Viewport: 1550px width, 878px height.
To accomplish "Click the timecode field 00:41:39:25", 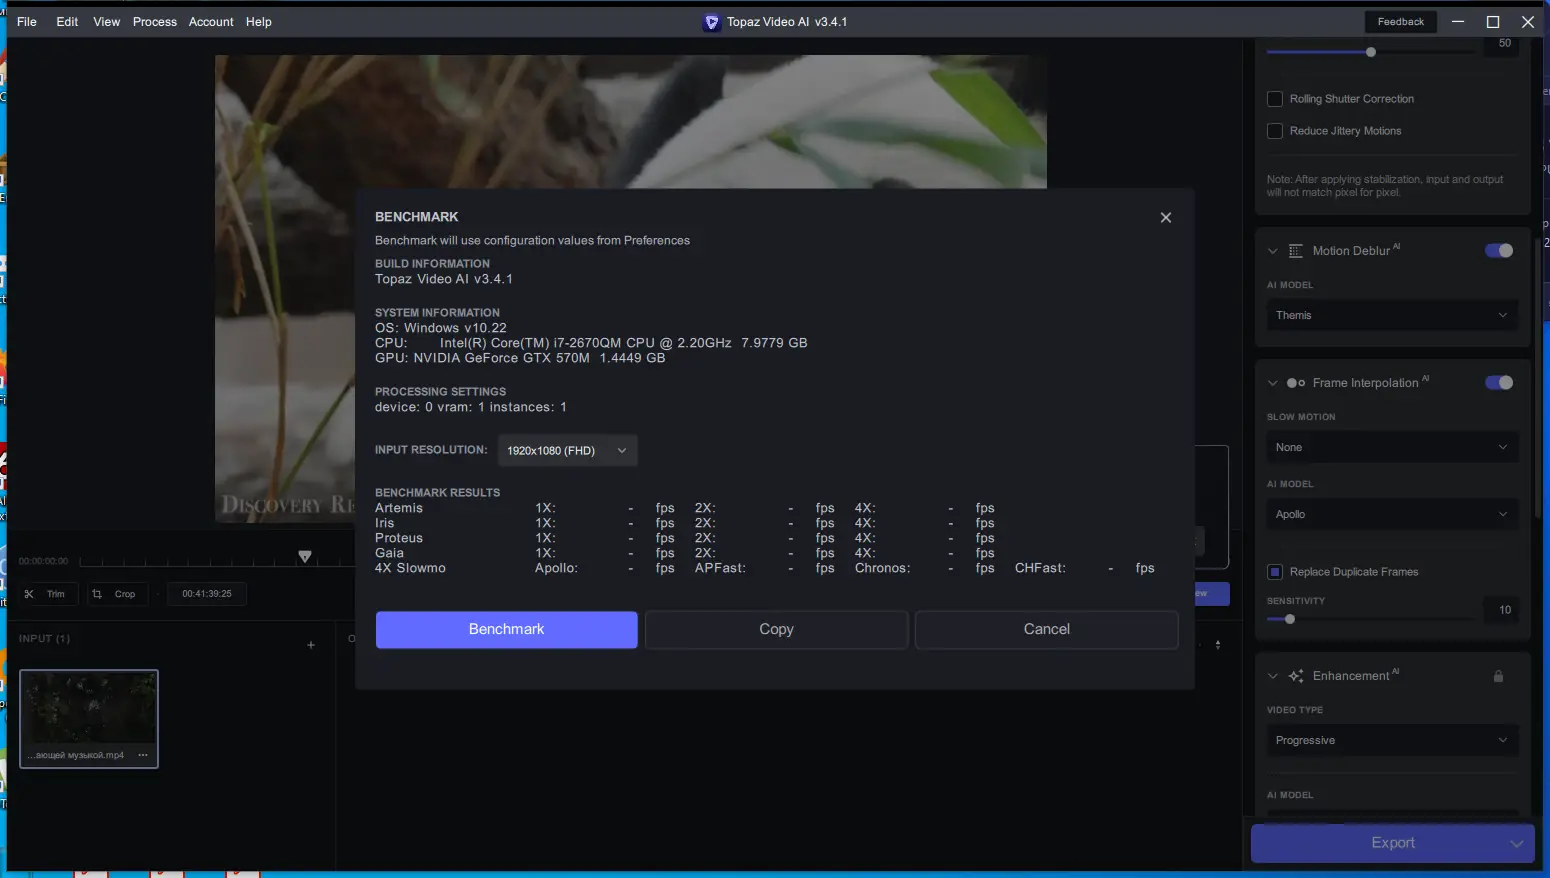I will [x=207, y=594].
